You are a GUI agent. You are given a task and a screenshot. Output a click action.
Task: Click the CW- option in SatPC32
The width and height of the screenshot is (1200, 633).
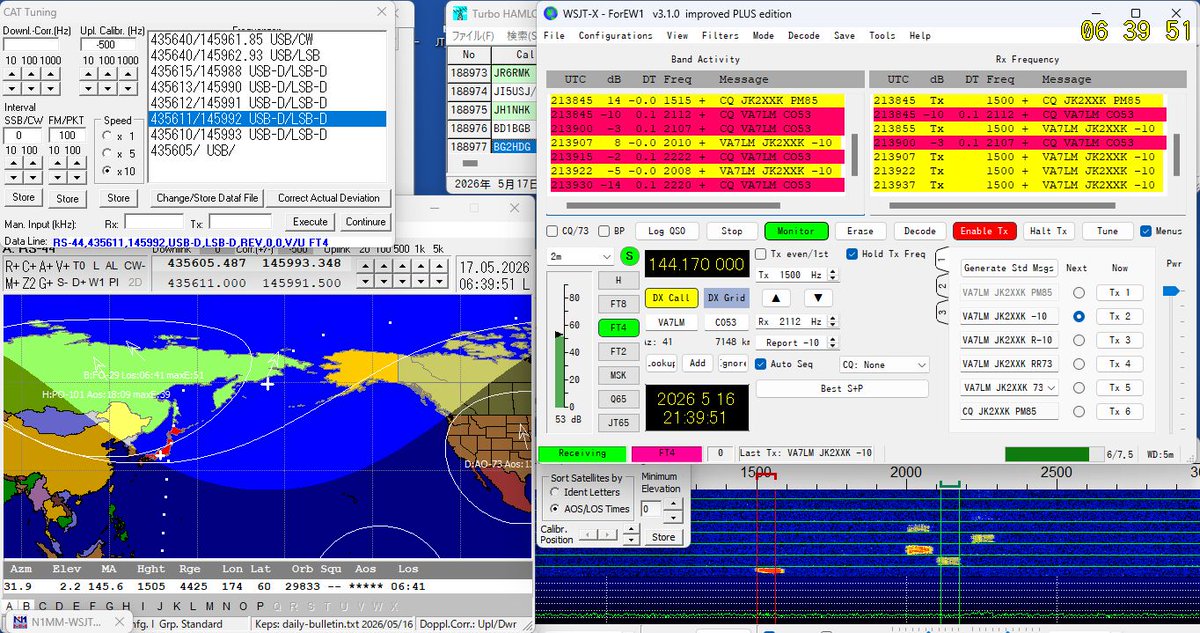tap(135, 266)
